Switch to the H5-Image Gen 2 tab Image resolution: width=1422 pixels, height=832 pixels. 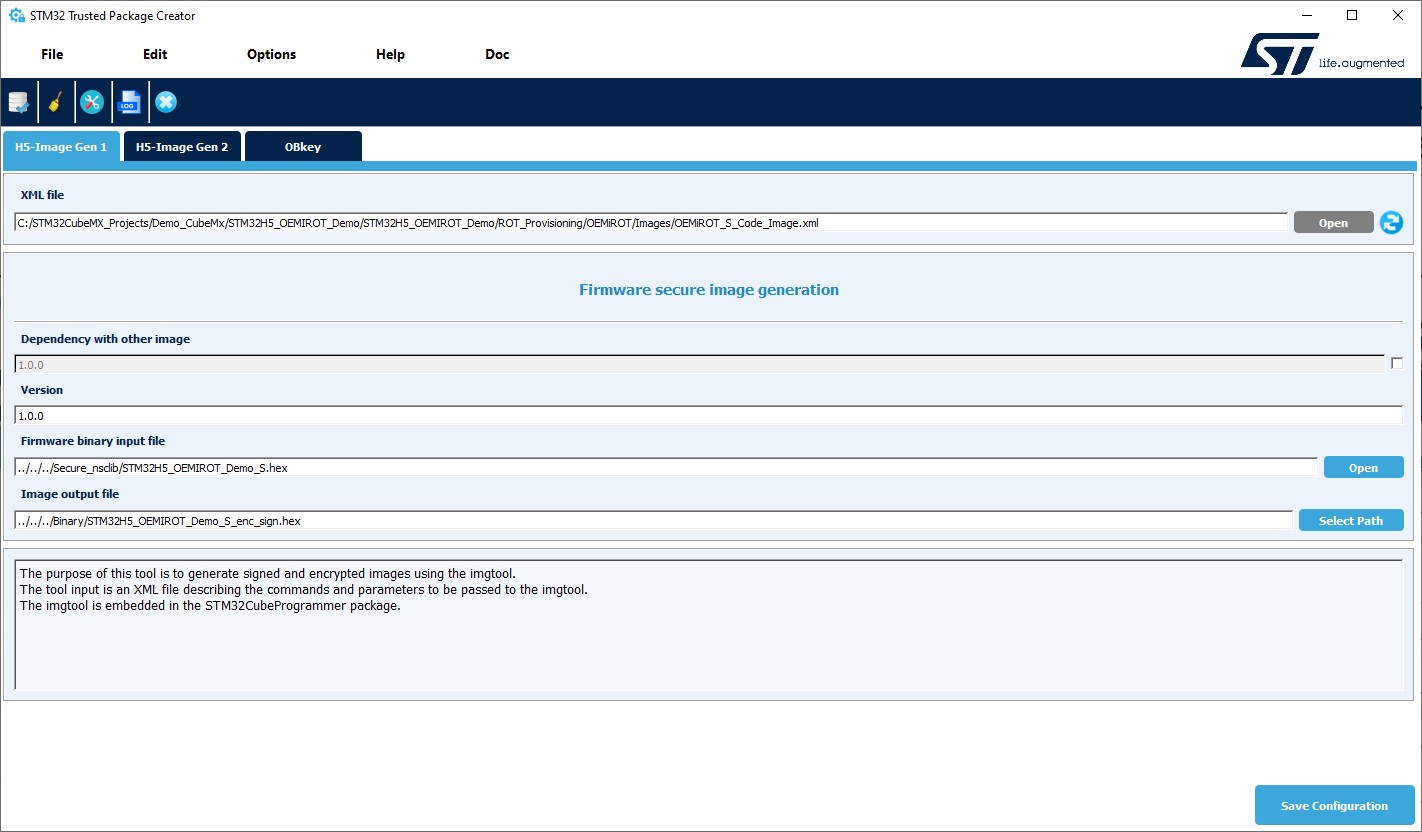pos(182,146)
